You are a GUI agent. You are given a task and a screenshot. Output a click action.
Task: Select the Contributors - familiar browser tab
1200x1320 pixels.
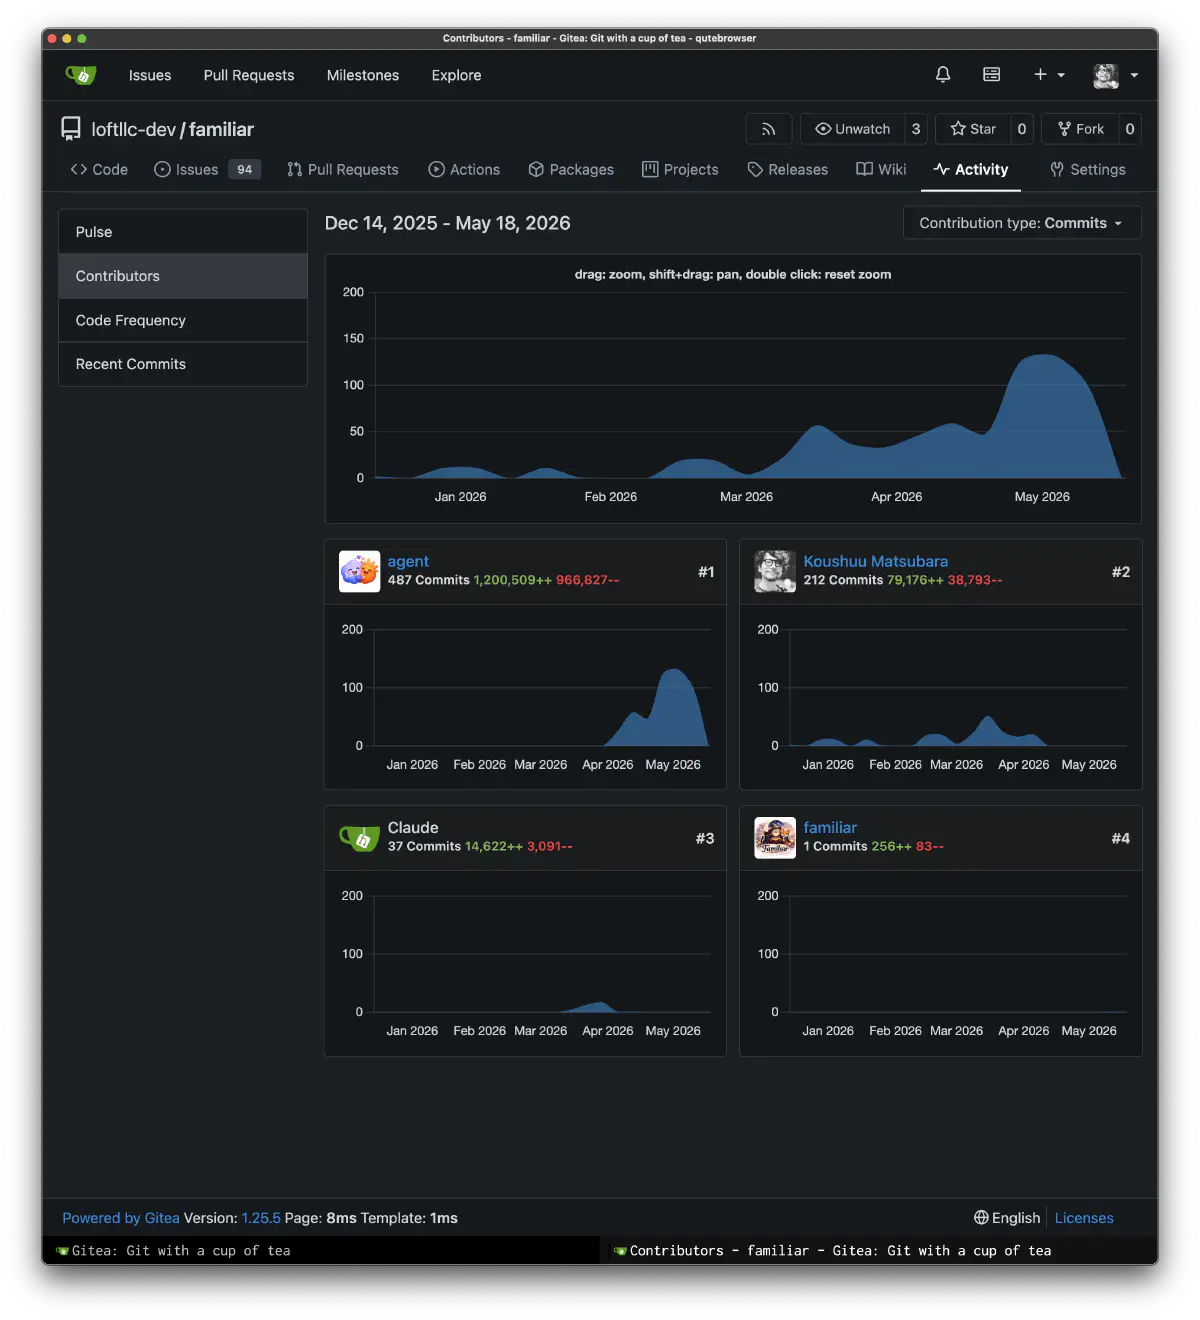880,1251
